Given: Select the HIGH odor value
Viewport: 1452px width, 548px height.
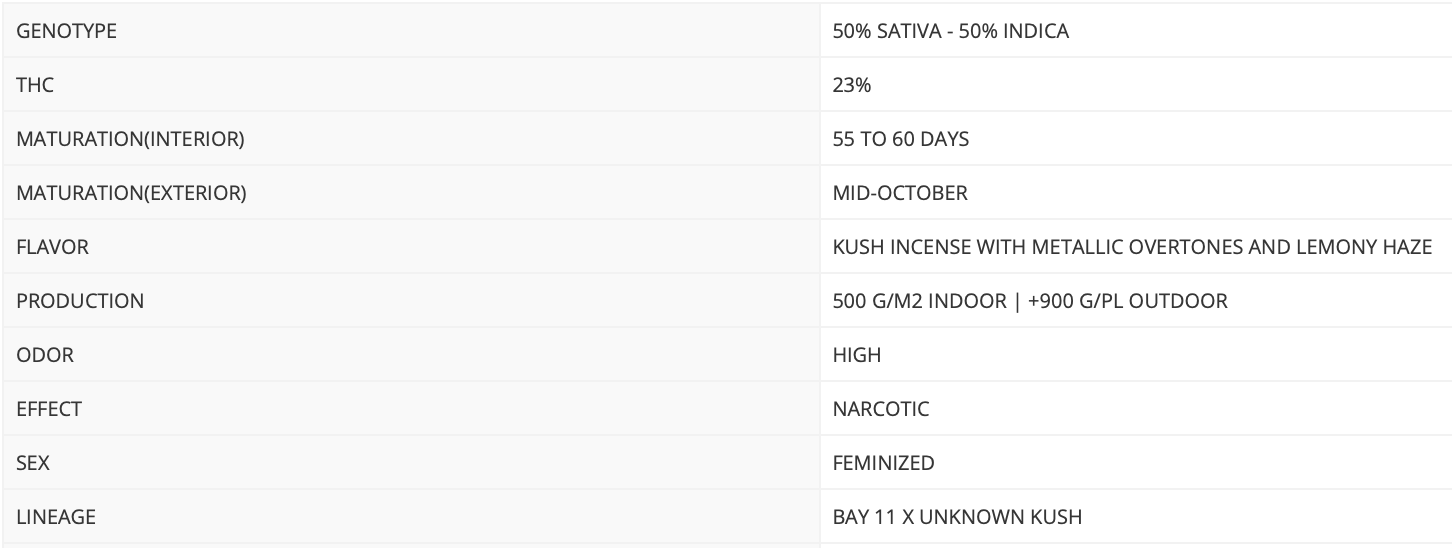Looking at the screenshot, I should click(856, 355).
